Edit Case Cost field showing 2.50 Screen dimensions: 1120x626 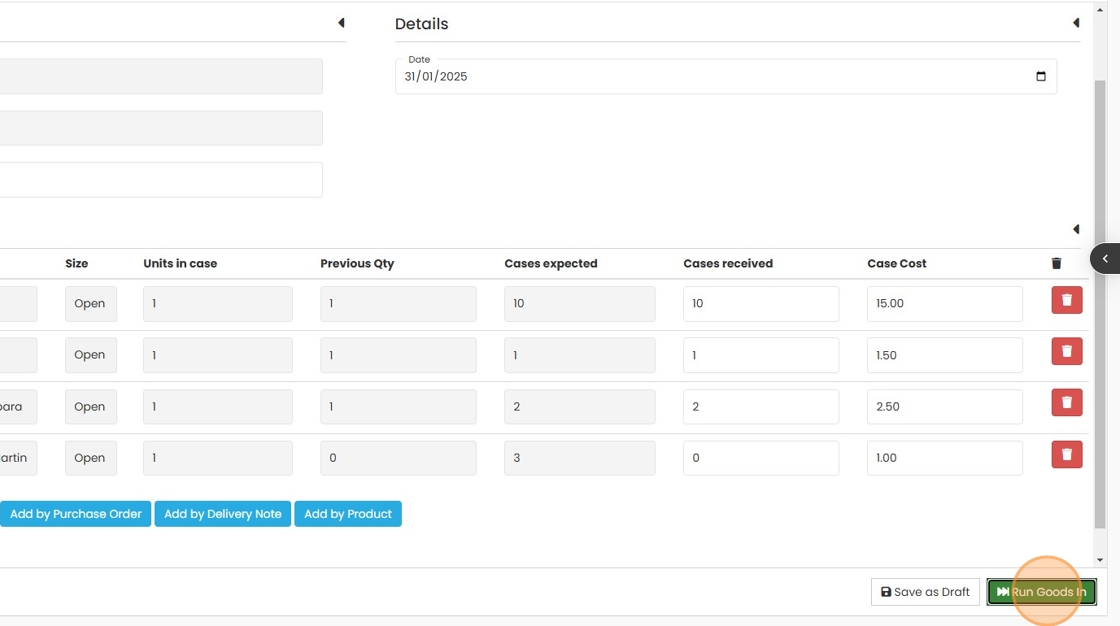tap(944, 407)
